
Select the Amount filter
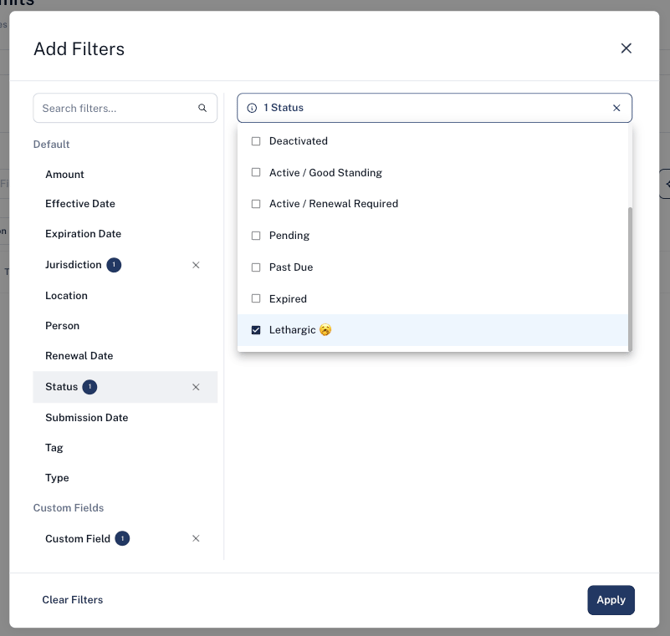pyautogui.click(x=65, y=174)
